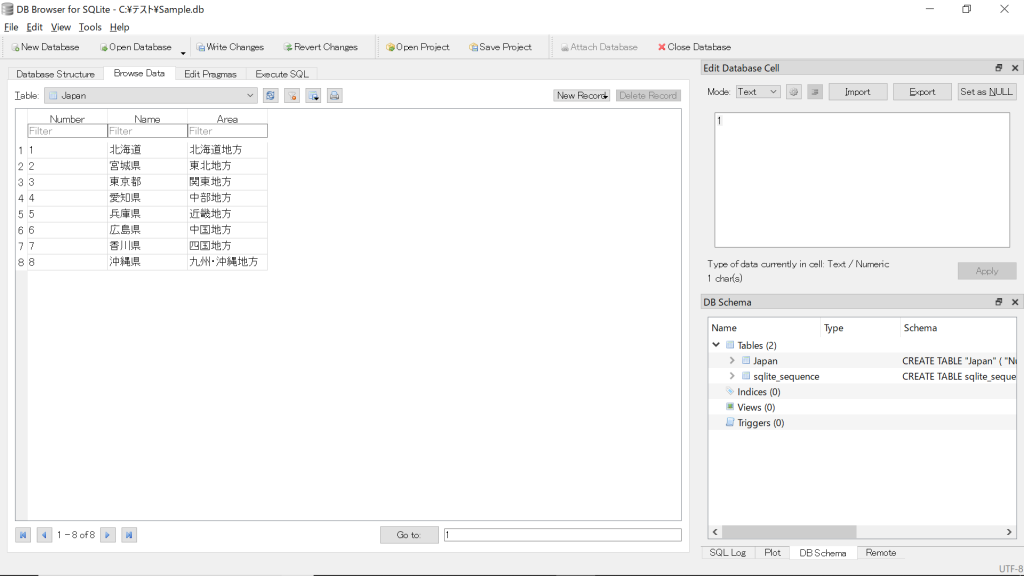Screen dimensions: 1024x576
Task: Click the clear all filters icon
Action: [x=292, y=95]
